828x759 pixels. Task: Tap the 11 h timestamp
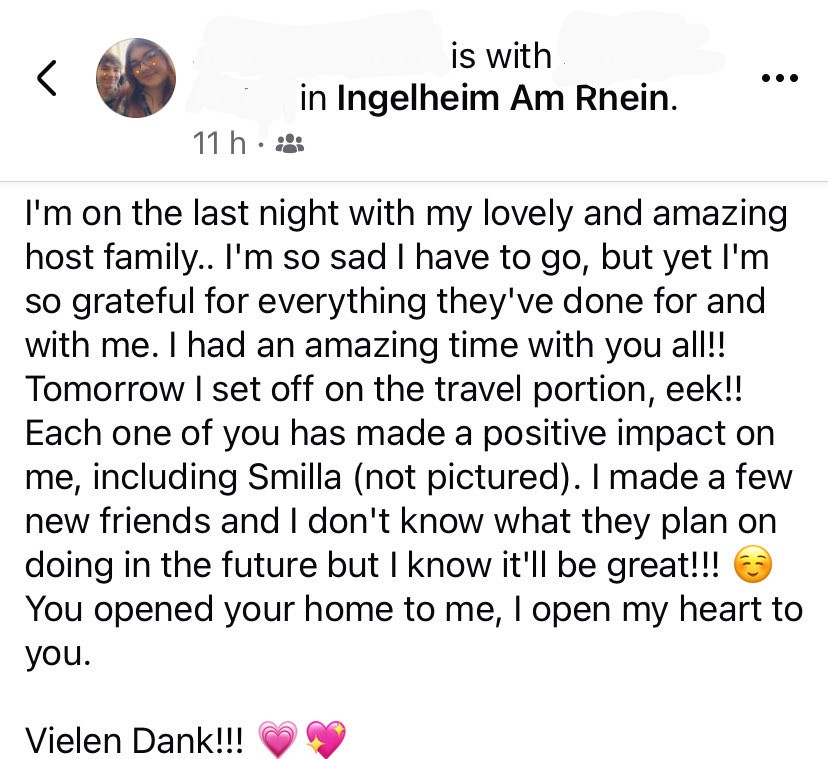pyautogui.click(x=219, y=143)
